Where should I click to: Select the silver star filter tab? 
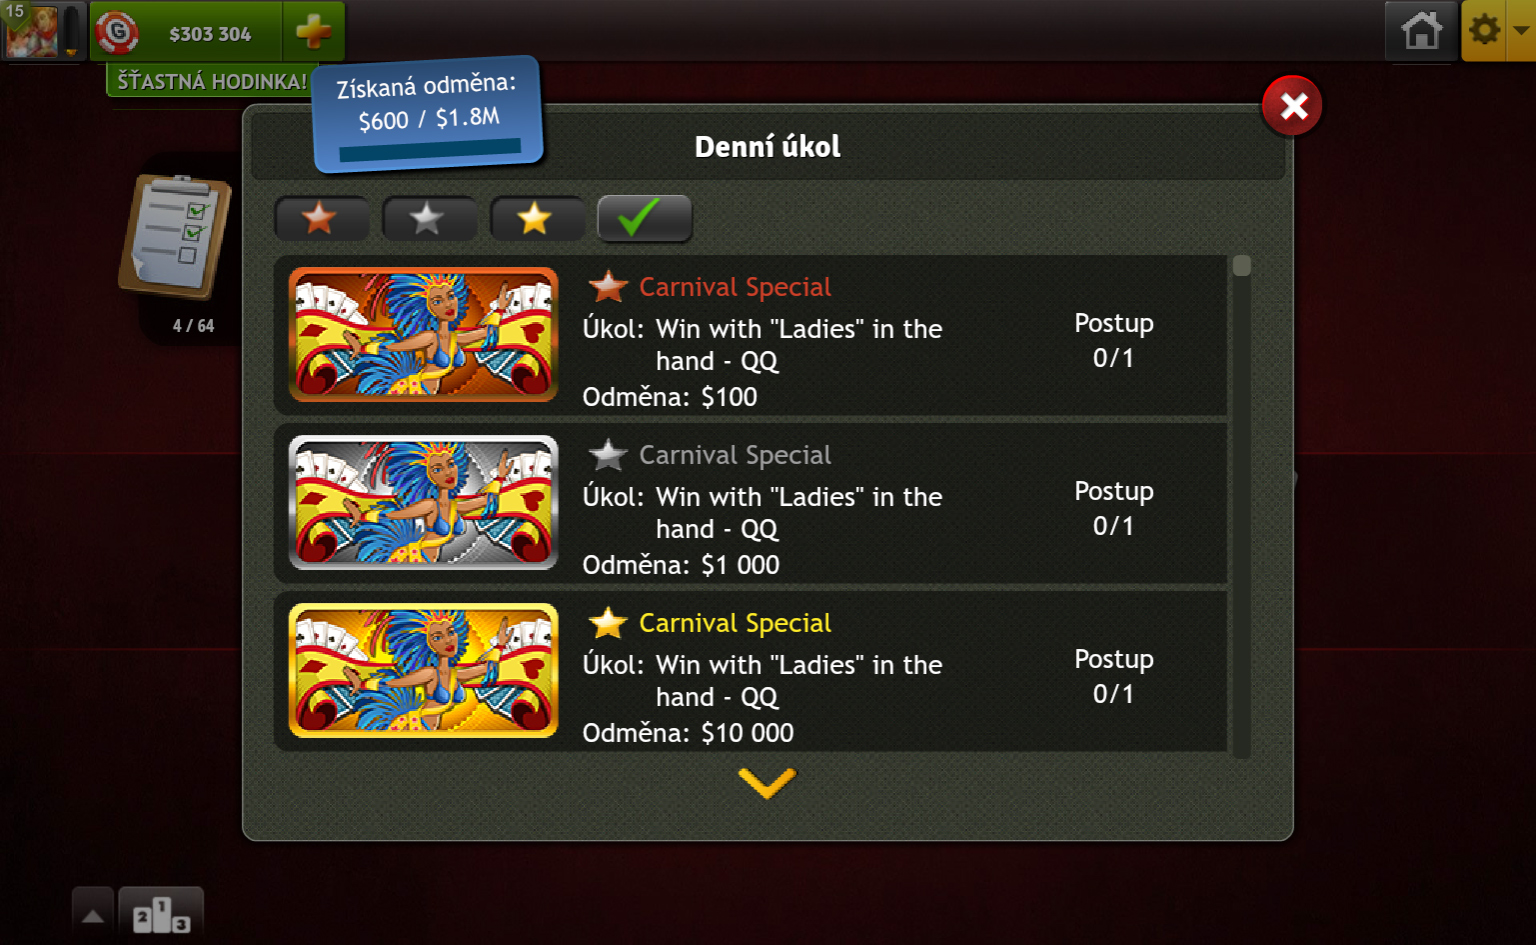click(428, 218)
